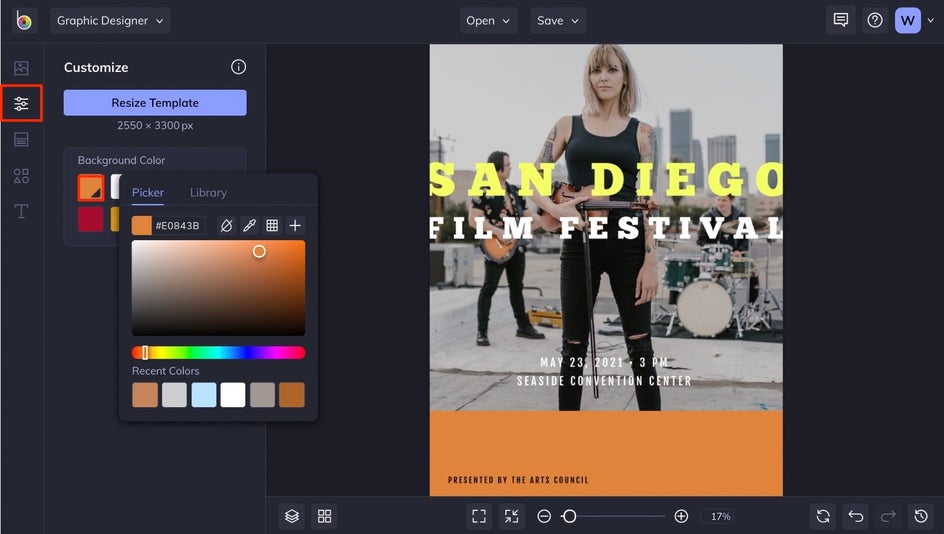Select the taupe gray recent color
The image size is (944, 534).
[262, 395]
